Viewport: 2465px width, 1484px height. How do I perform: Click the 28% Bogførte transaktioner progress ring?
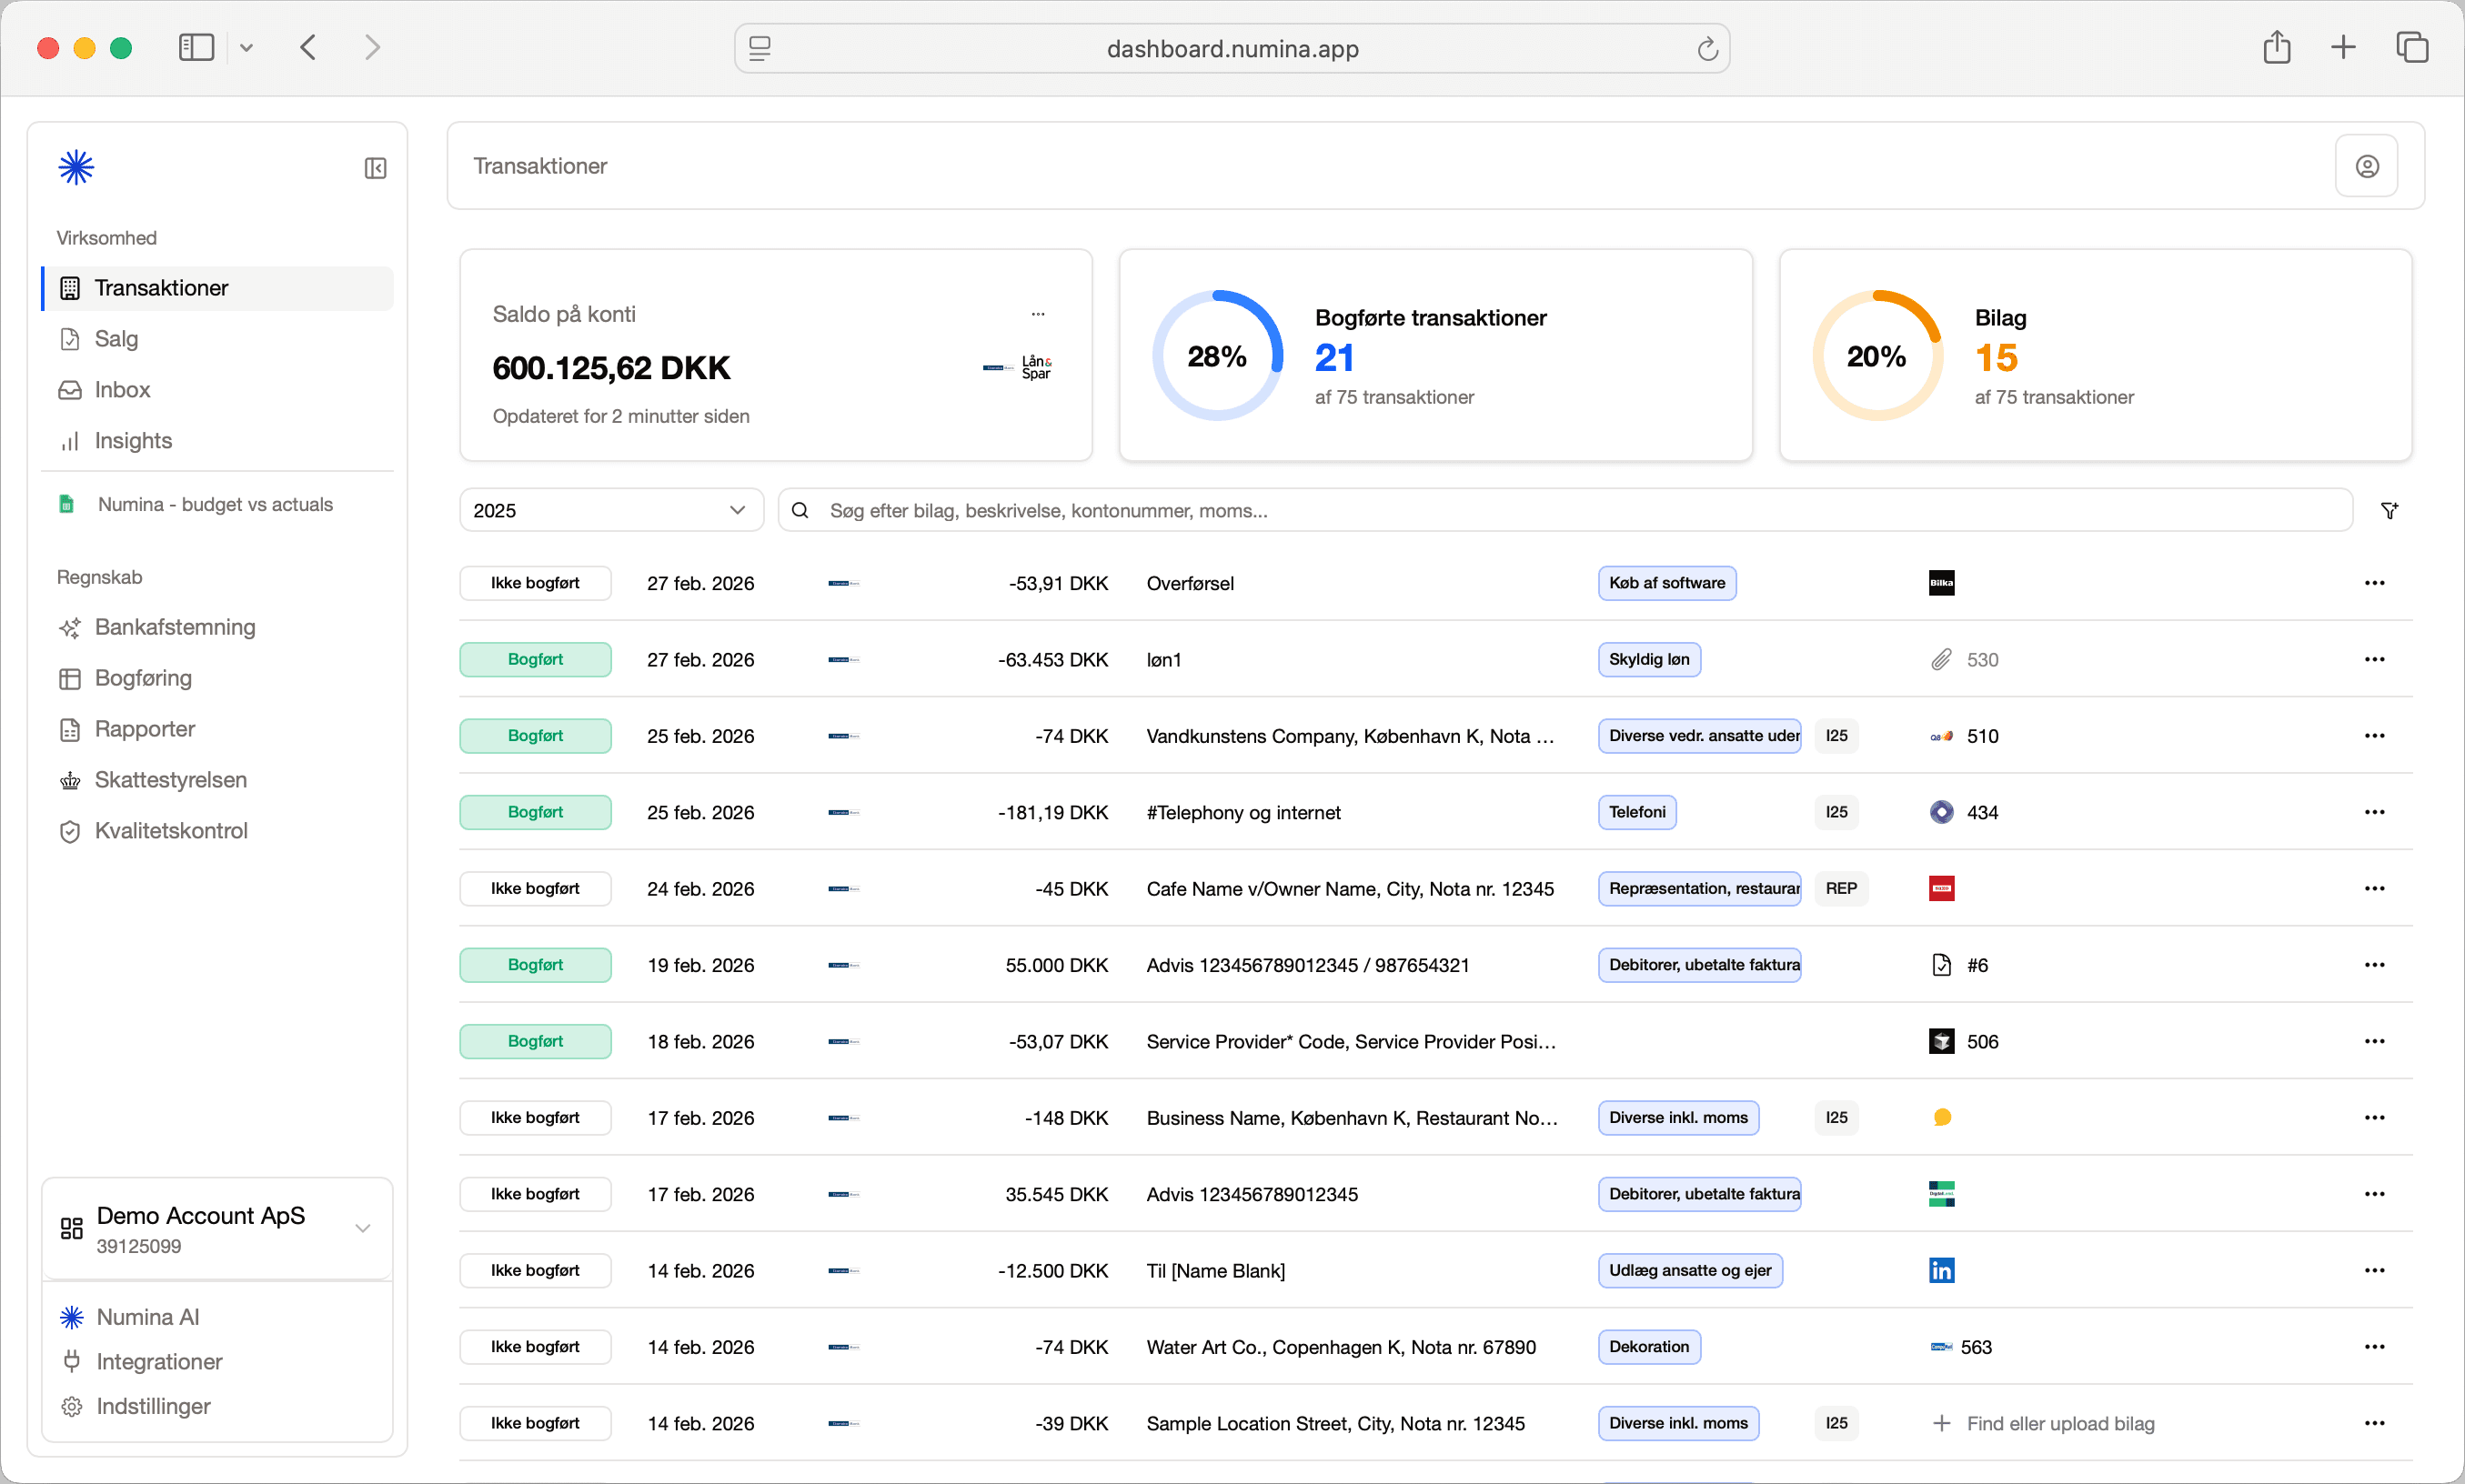pyautogui.click(x=1216, y=355)
